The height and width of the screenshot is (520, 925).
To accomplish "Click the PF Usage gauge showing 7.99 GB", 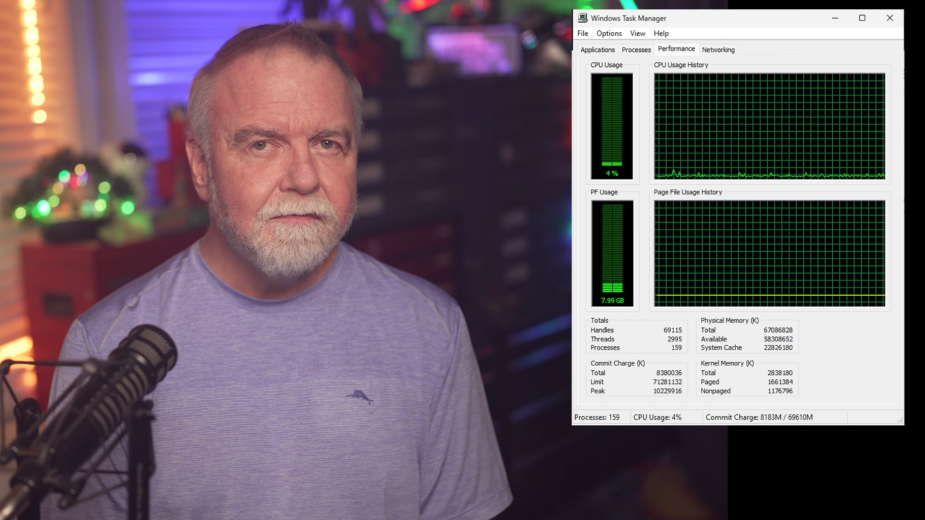I will pyautogui.click(x=611, y=253).
